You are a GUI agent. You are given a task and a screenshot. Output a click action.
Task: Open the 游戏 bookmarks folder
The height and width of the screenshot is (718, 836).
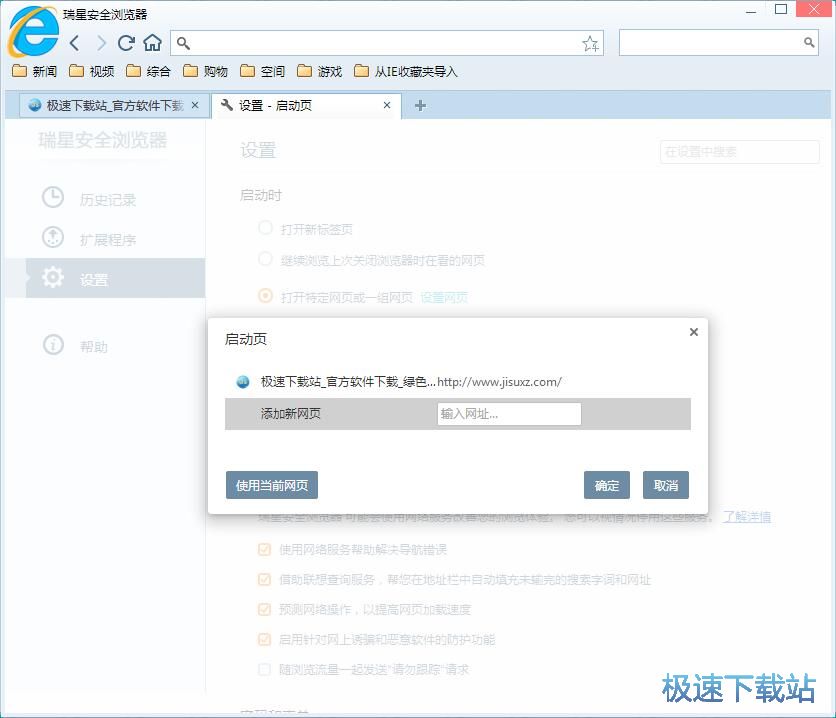click(x=320, y=71)
